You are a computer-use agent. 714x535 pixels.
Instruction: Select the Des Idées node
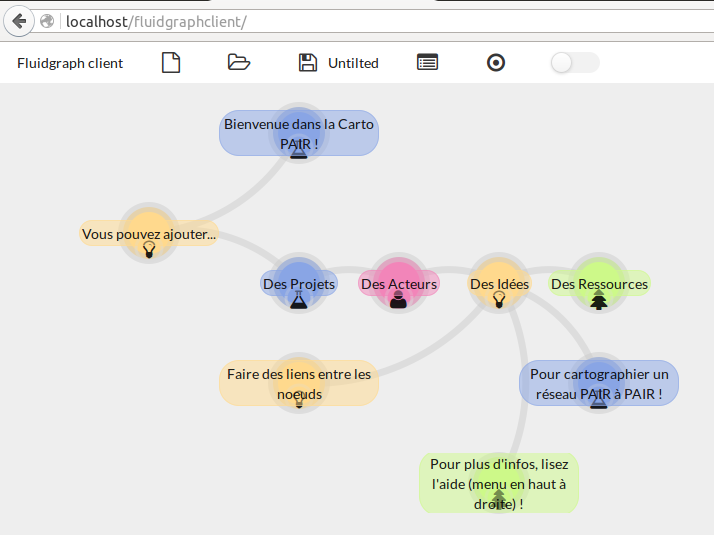pos(499,283)
